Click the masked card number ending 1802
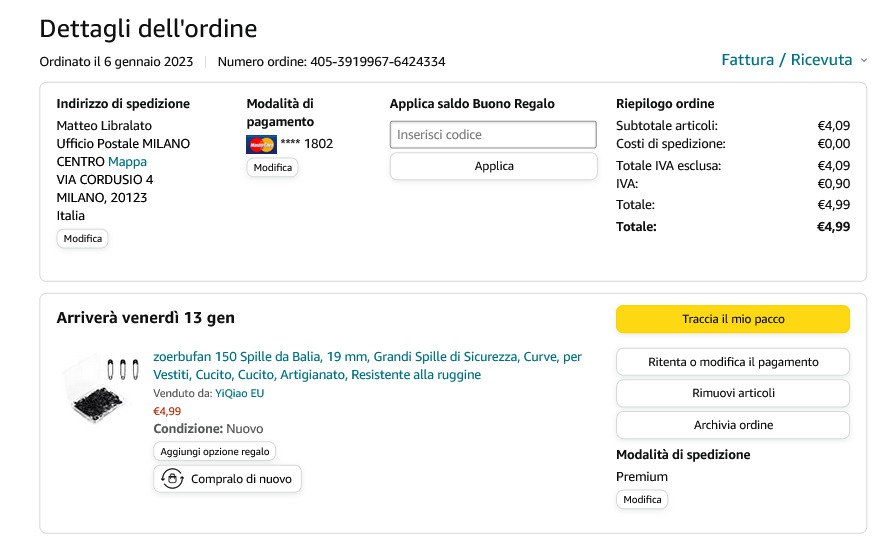The width and height of the screenshot is (892, 539). tap(307, 144)
